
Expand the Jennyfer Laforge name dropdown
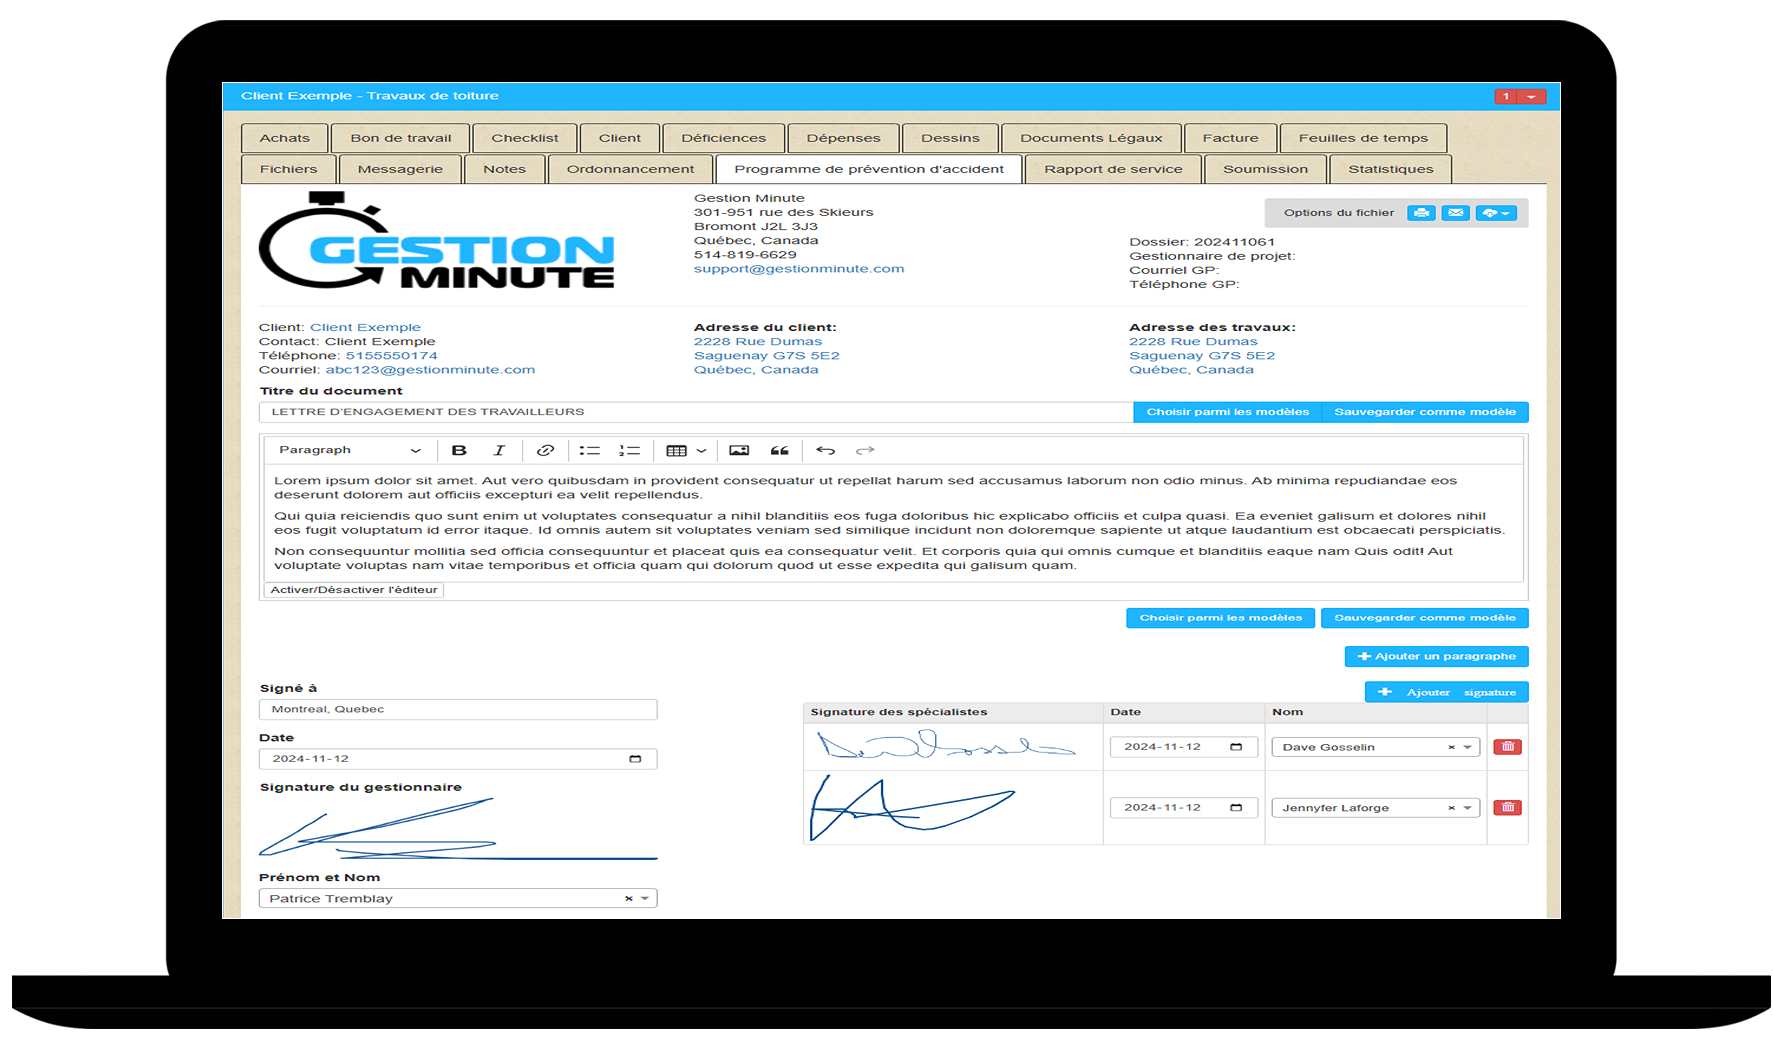1467,808
